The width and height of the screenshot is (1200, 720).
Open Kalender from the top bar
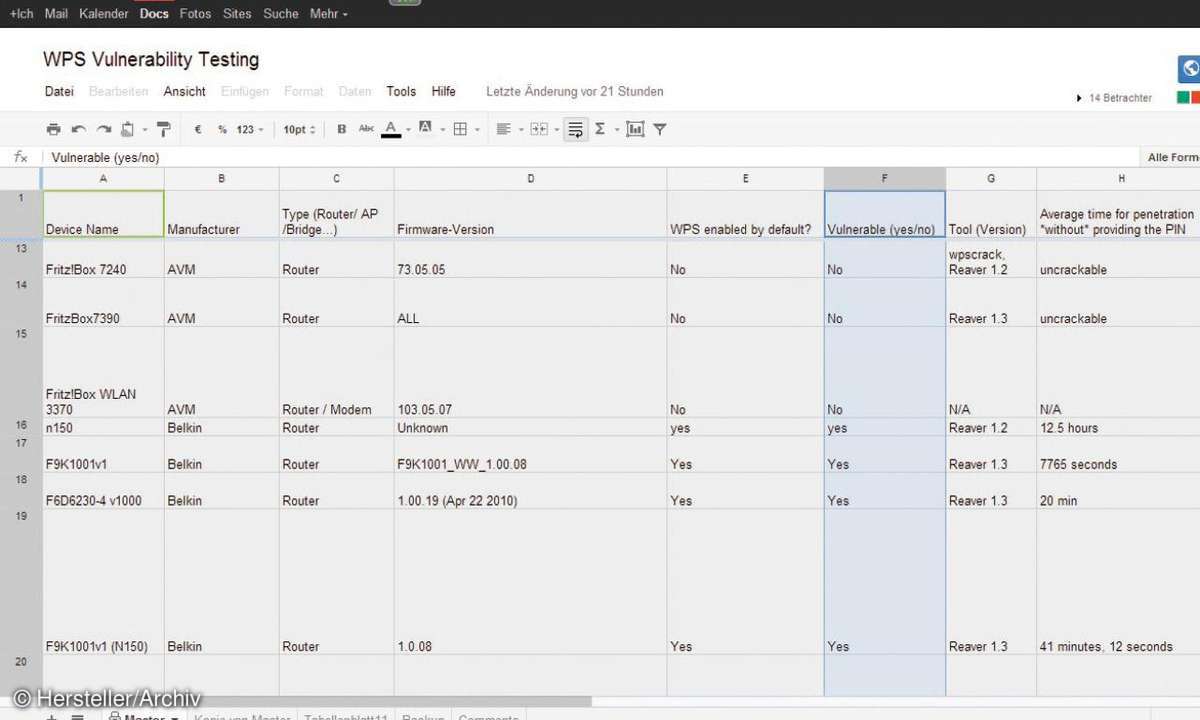point(104,14)
